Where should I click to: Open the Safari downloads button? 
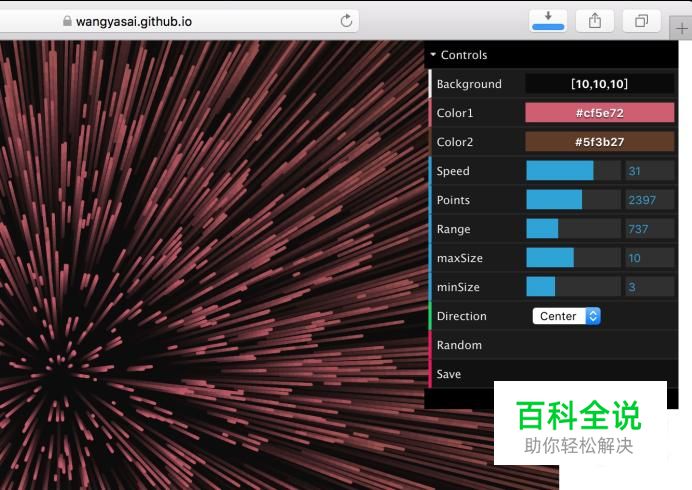tap(548, 21)
